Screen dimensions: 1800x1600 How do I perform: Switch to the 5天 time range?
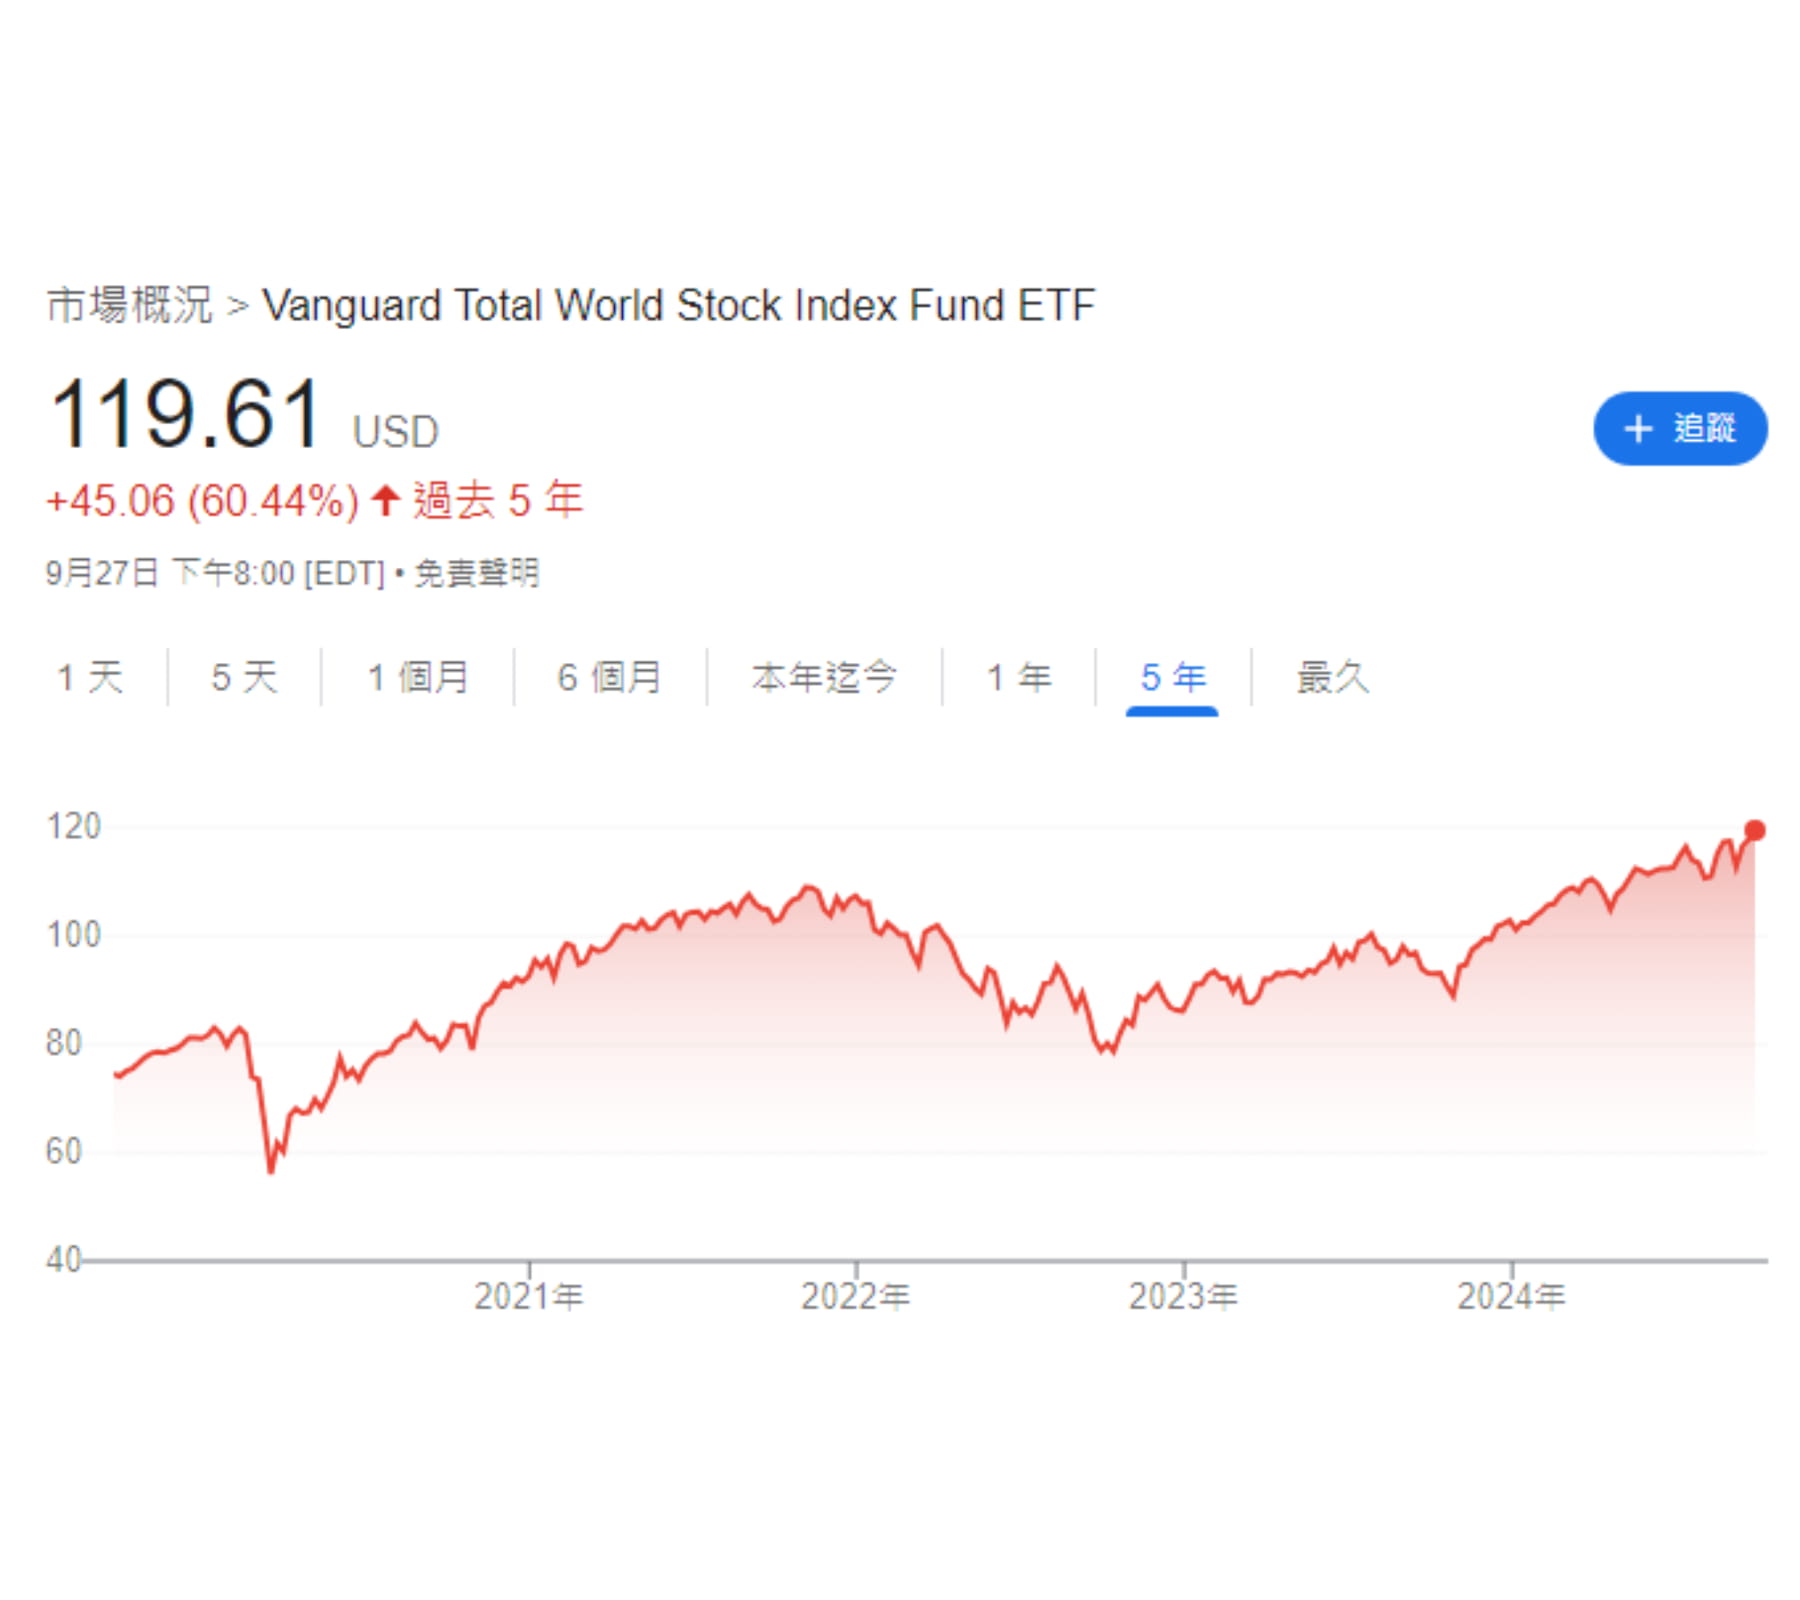pyautogui.click(x=243, y=676)
